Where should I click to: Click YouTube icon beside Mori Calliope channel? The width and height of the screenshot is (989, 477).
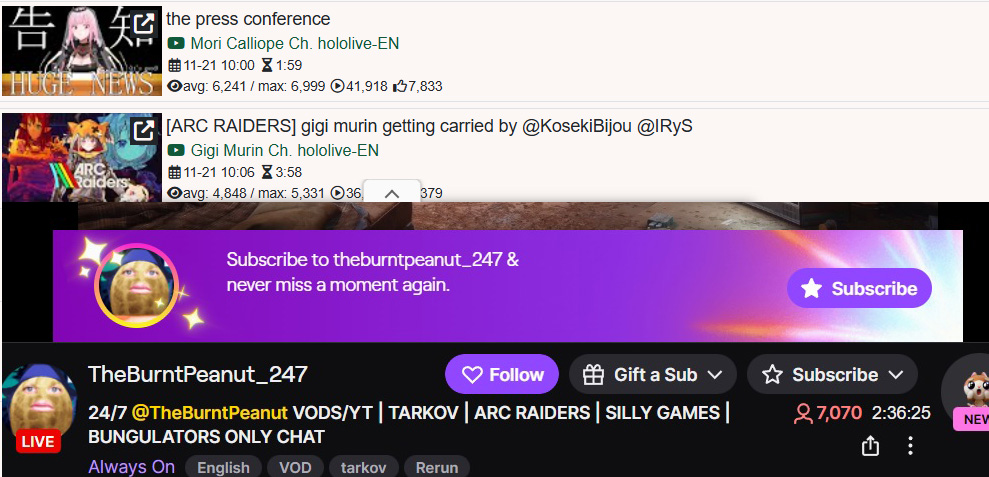coord(176,44)
